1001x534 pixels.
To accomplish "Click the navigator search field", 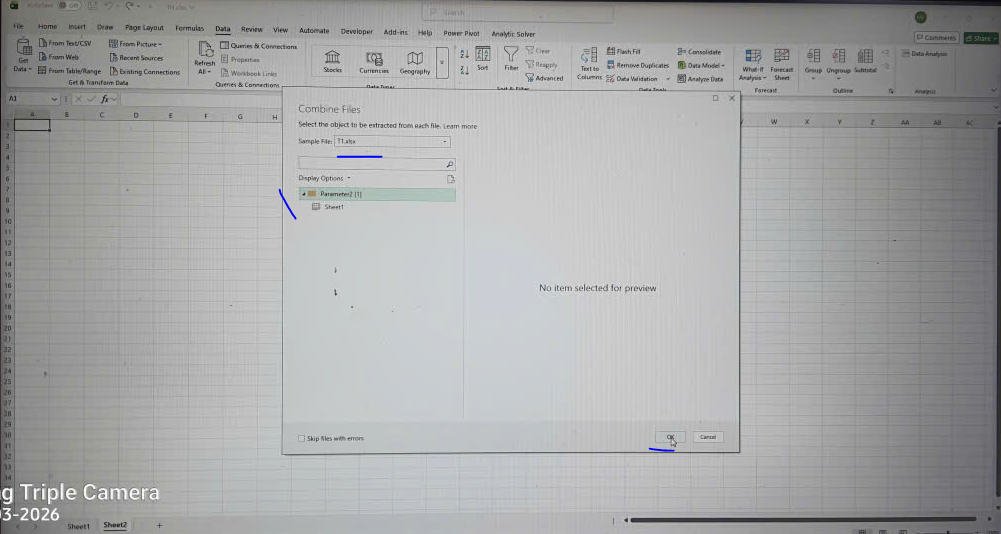I will coord(370,163).
